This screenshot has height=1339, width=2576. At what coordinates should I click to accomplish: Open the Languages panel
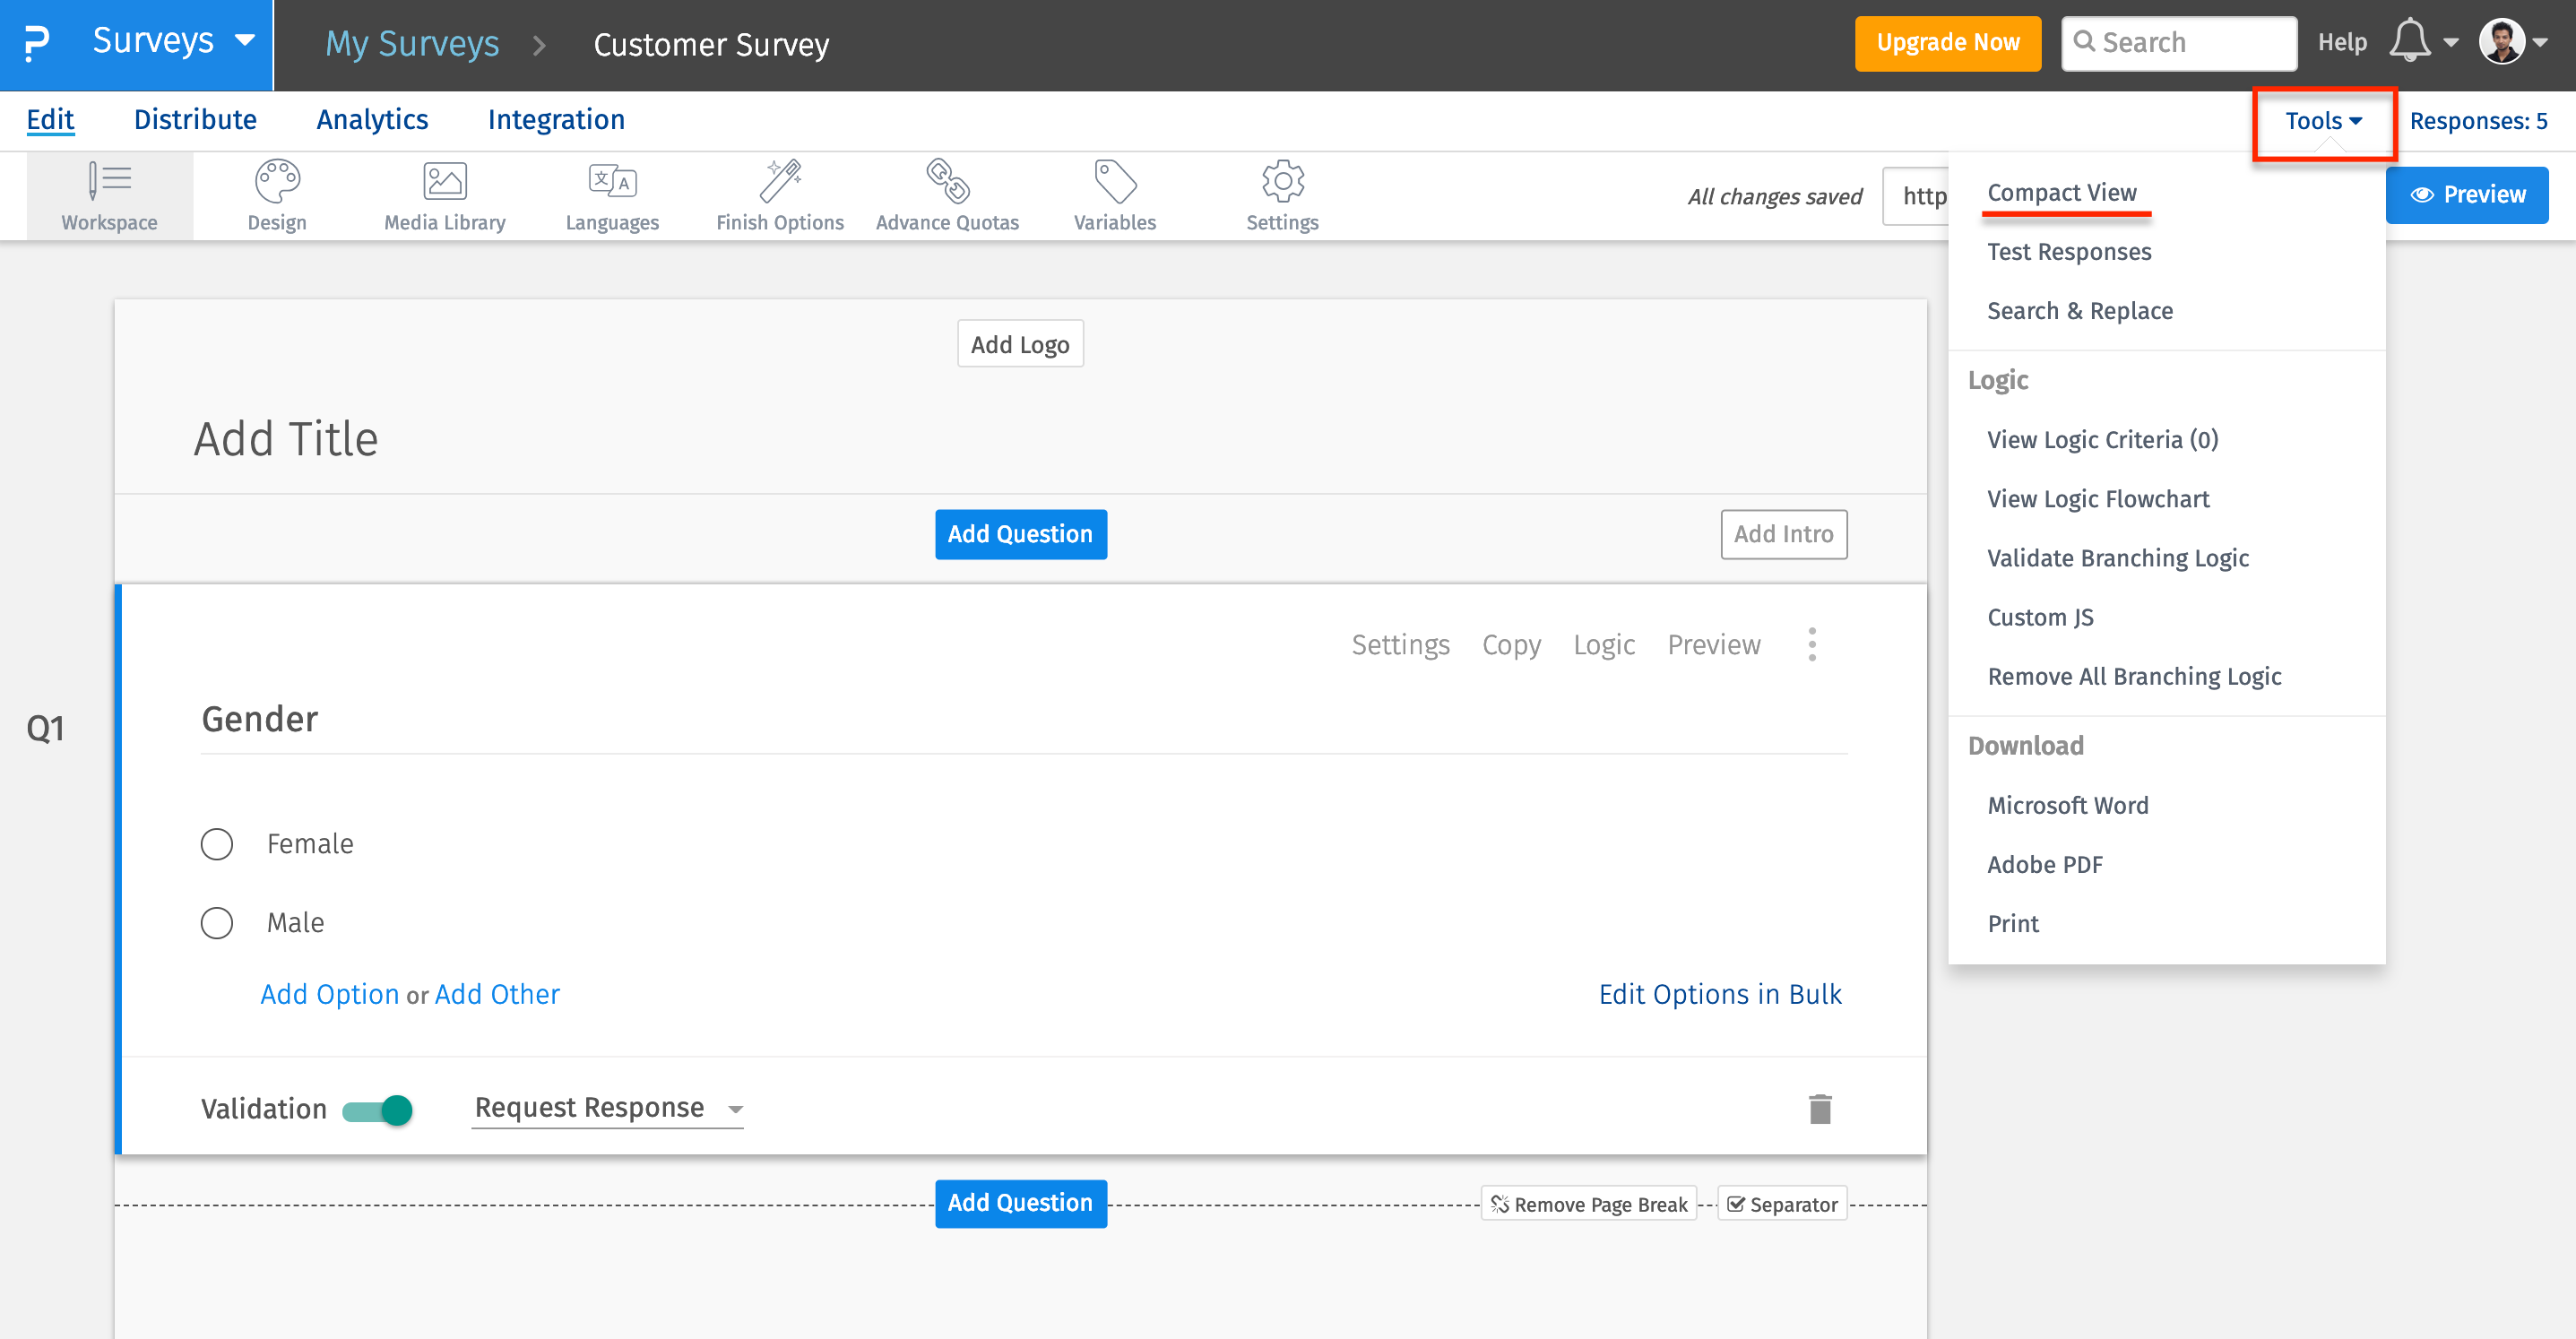point(611,195)
